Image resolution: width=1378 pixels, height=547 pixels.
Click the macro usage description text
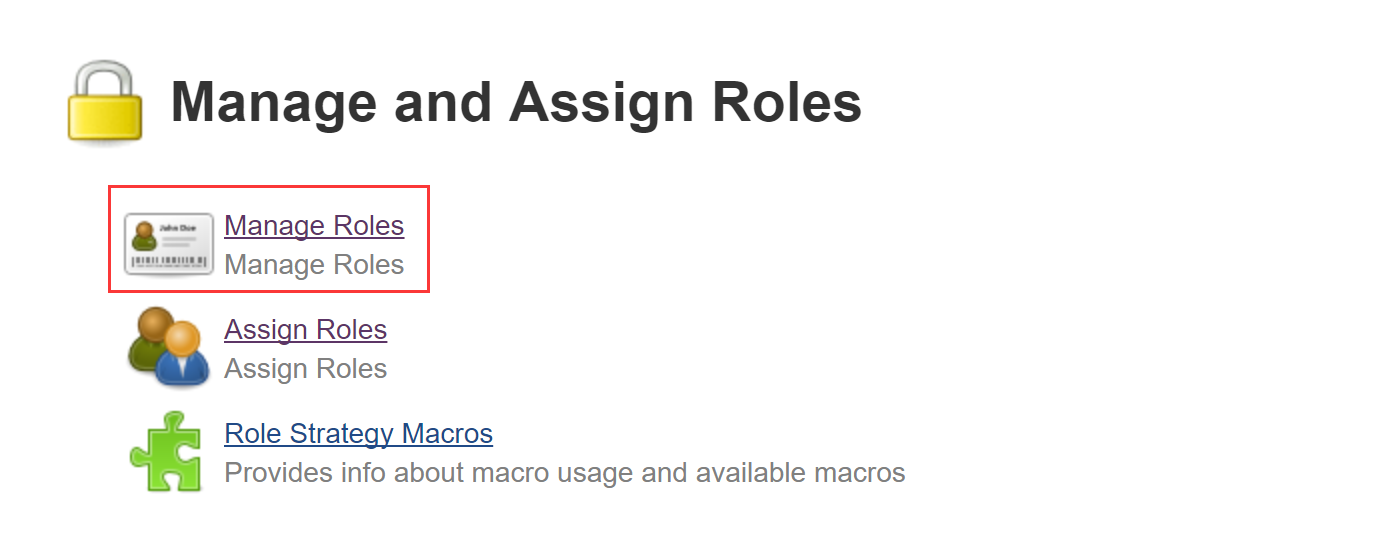[x=564, y=473]
